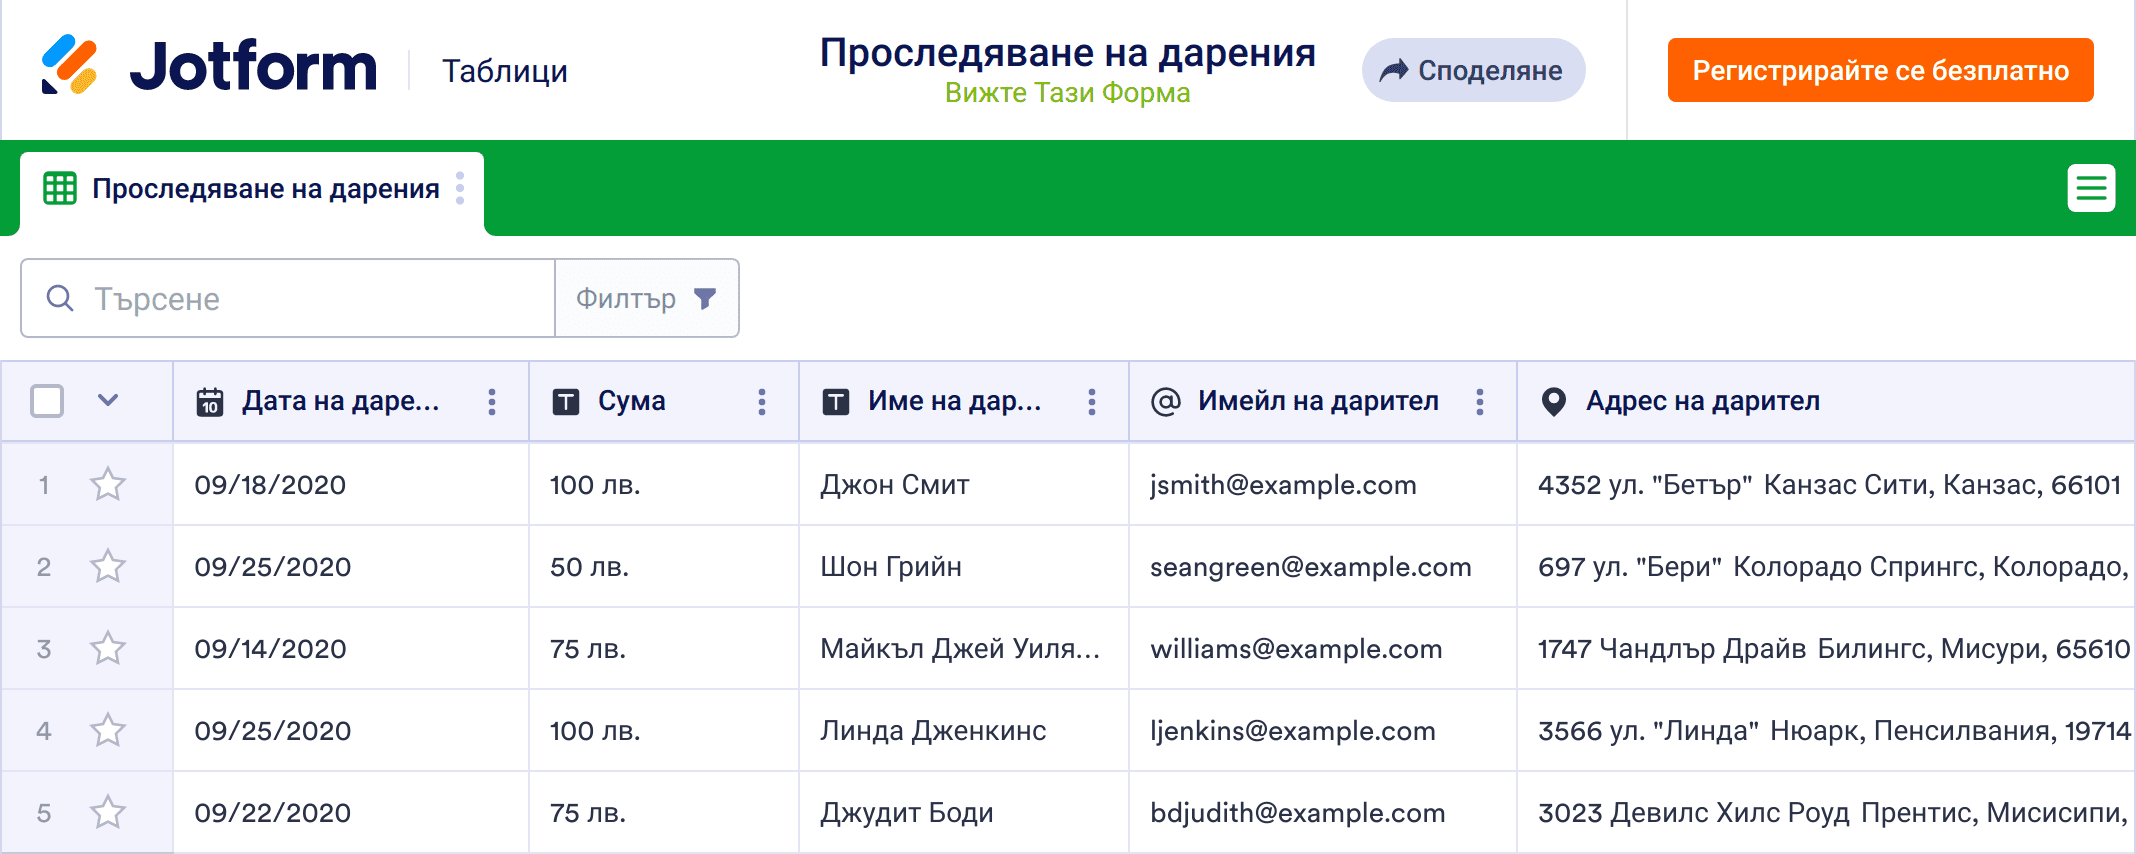Open the hamburger menu in green bar
Viewport: 2136px width, 854px height.
tap(2090, 188)
